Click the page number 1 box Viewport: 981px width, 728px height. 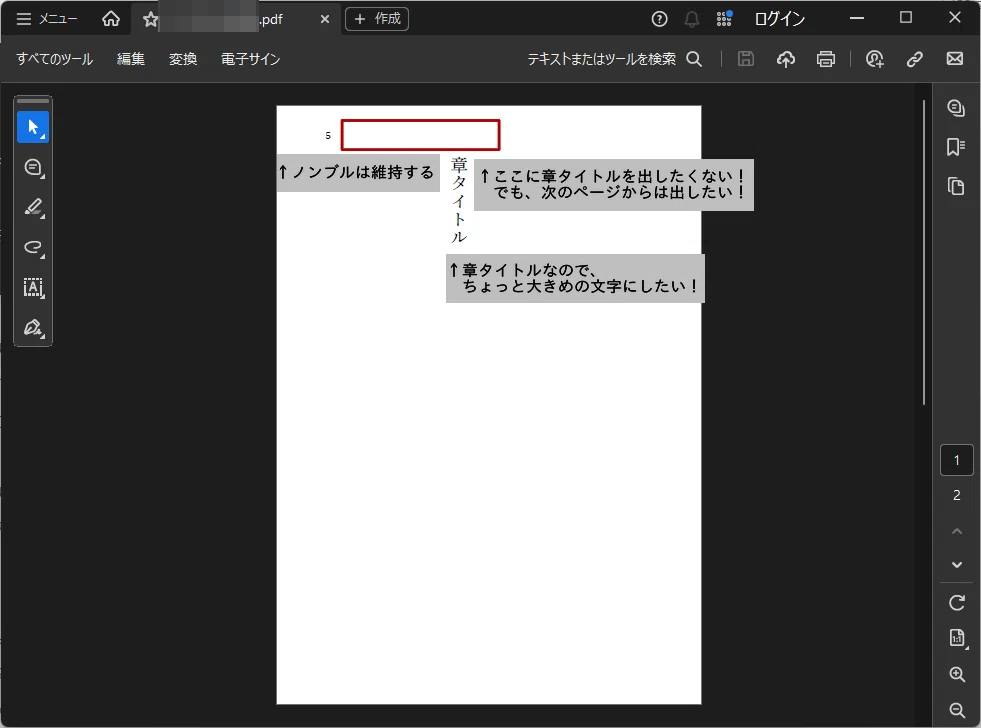click(x=957, y=460)
